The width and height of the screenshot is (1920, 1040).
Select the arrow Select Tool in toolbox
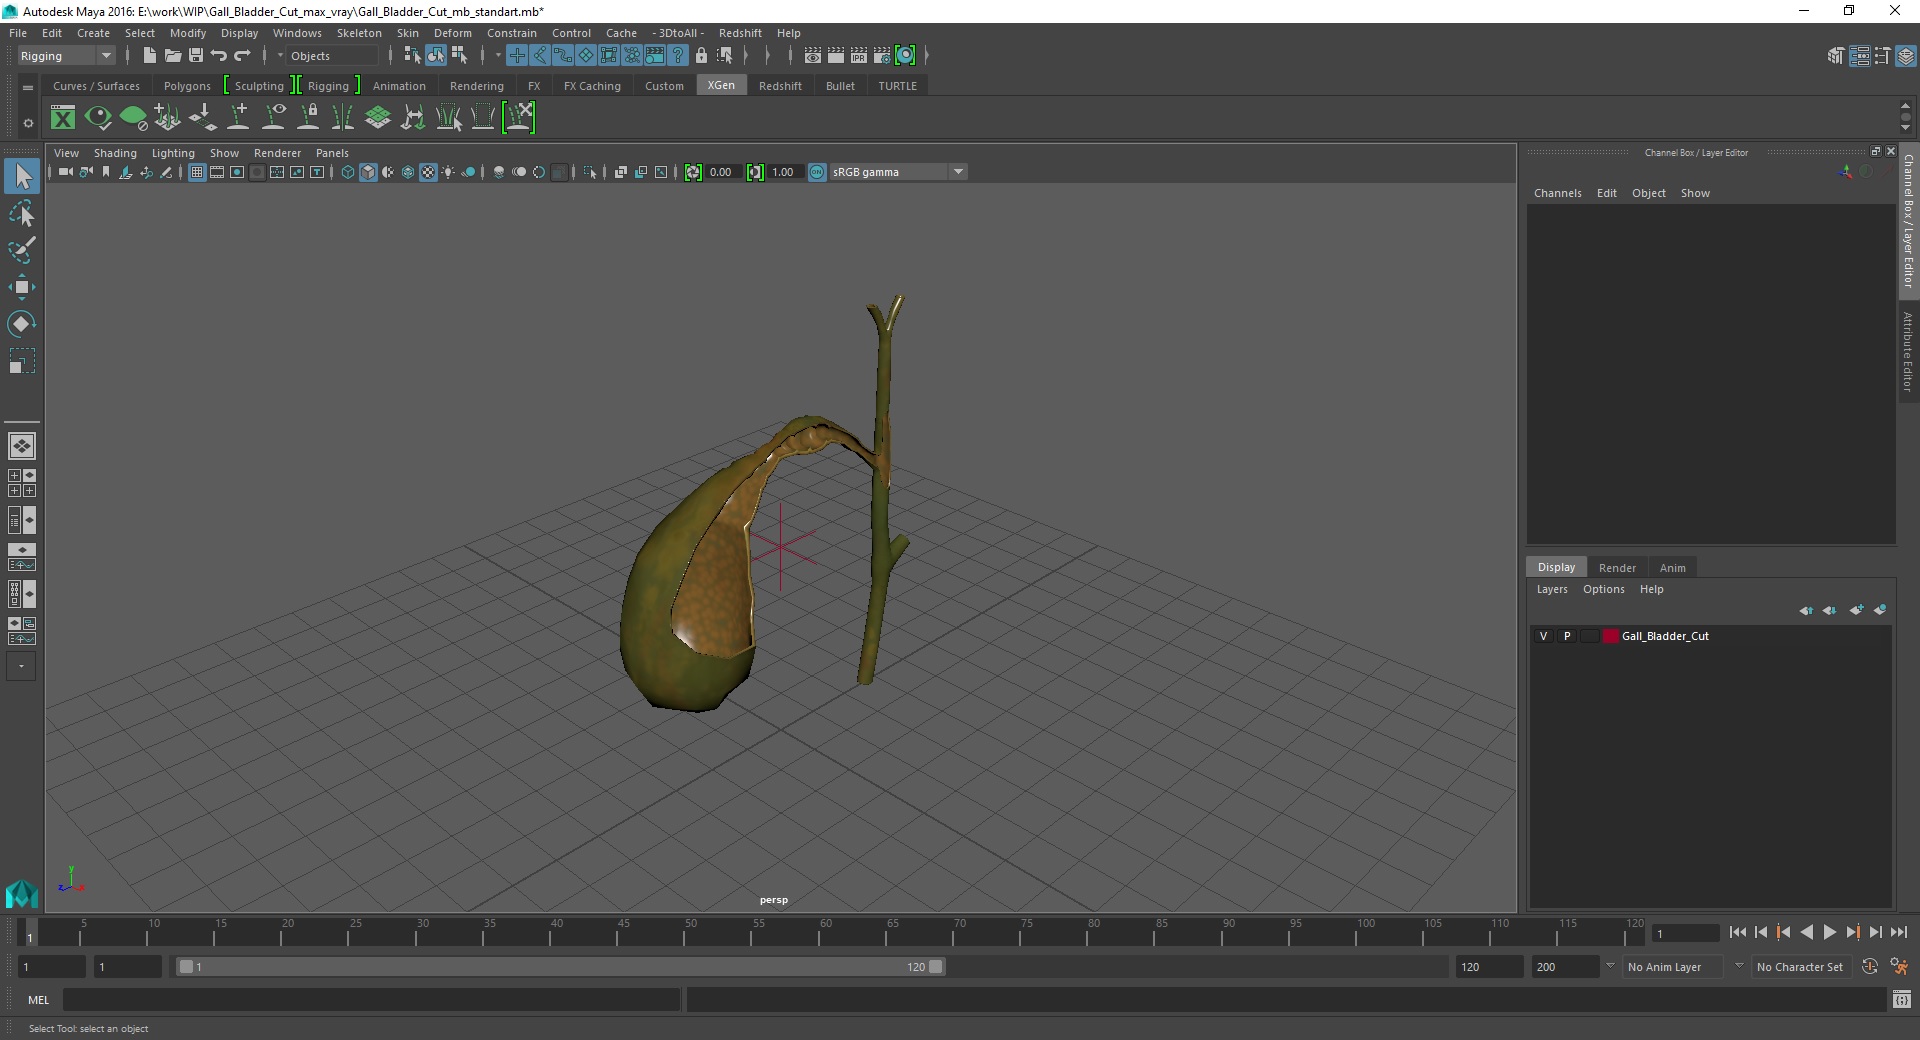click(x=21, y=177)
